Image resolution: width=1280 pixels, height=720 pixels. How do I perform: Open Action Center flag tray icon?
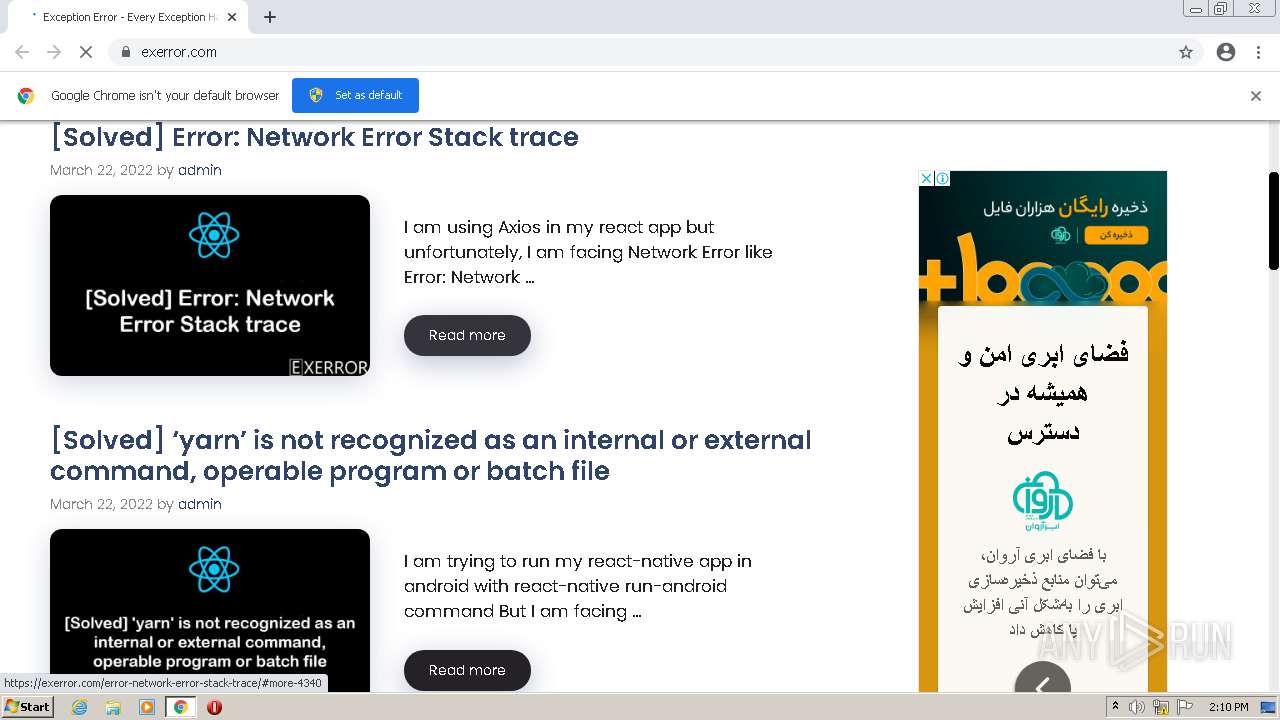1185,707
